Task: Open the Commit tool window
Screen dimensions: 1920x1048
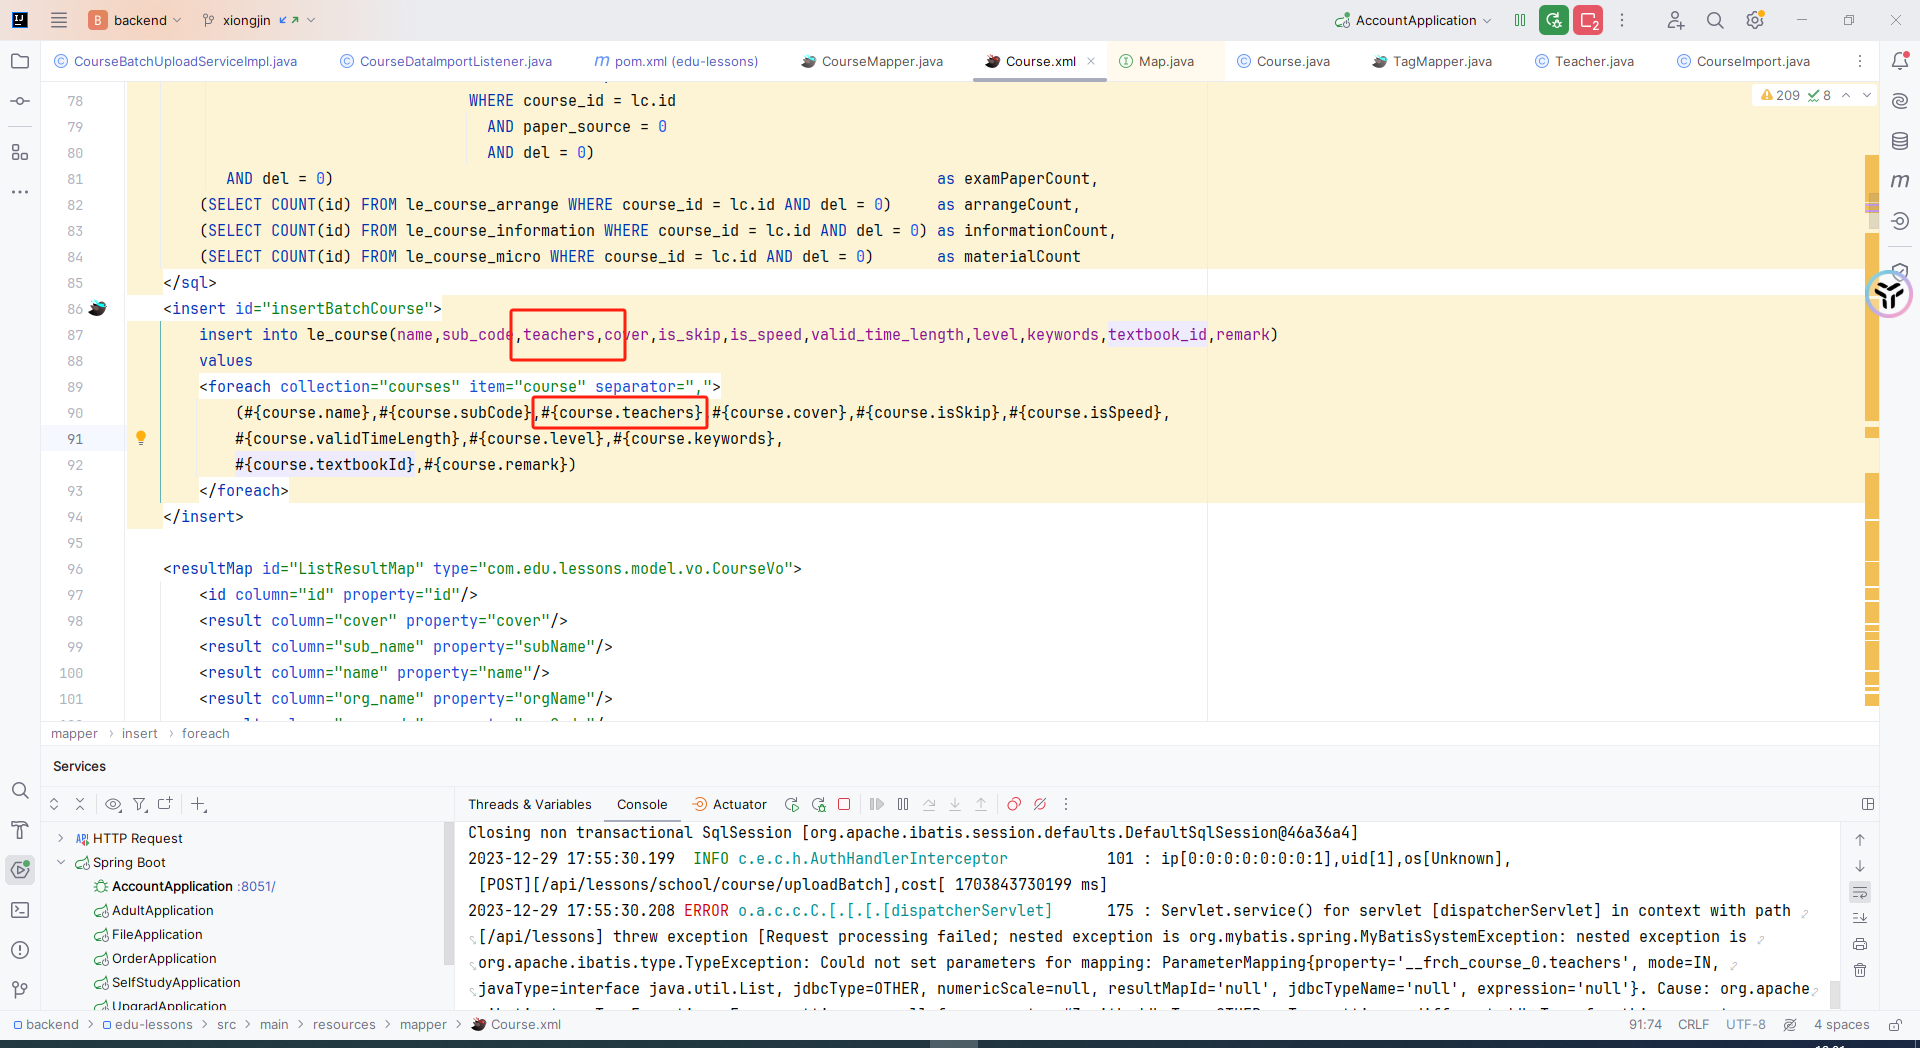Action: [19, 101]
